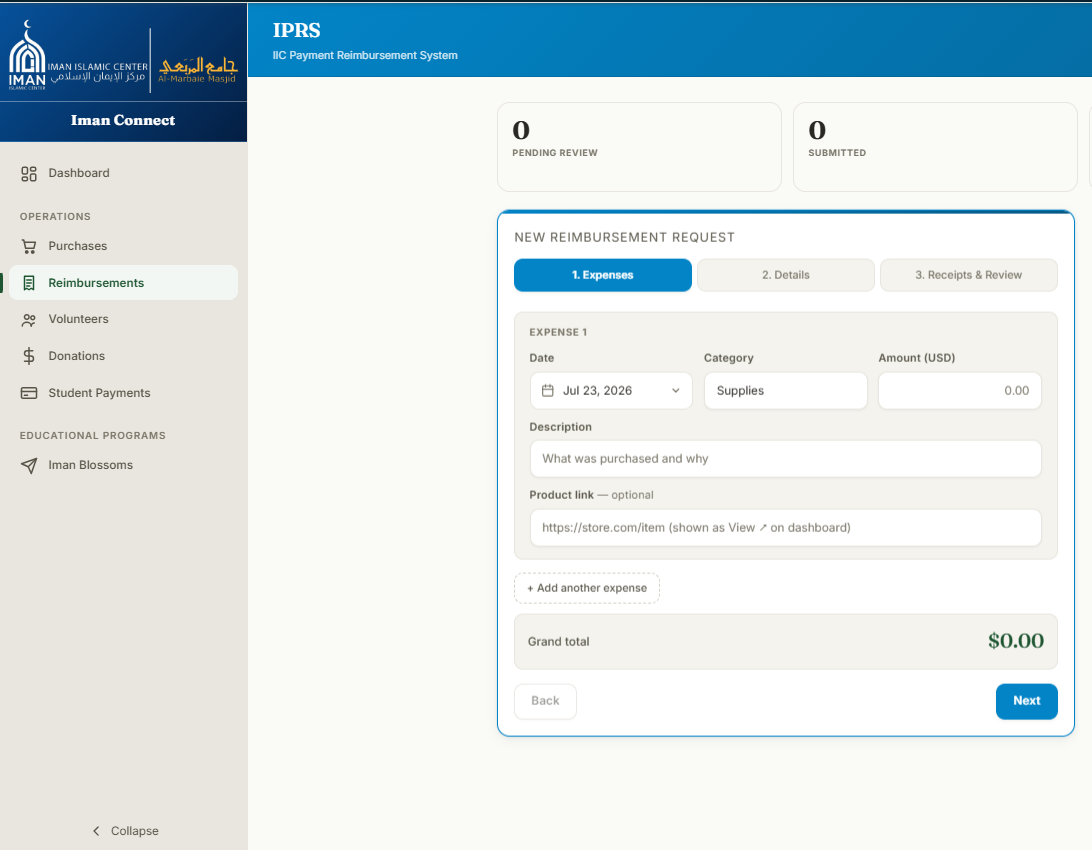This screenshot has width=1092, height=850.
Task: Focus the Product link input field
Action: click(786, 528)
